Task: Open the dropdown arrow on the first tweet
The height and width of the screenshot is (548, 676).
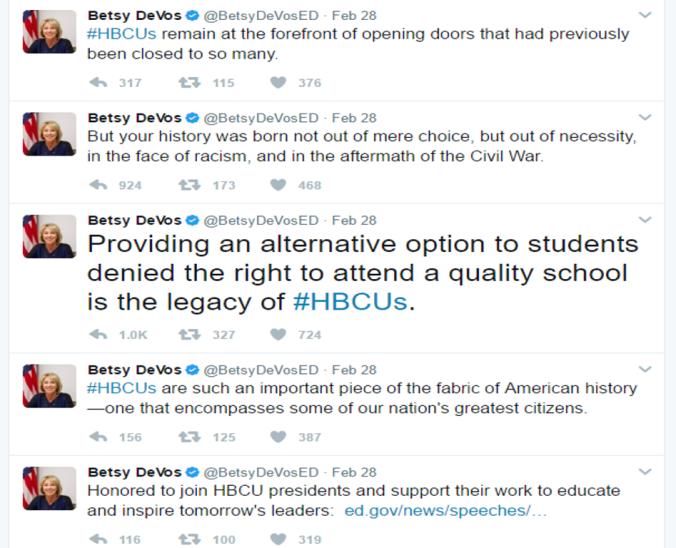Action: click(645, 16)
